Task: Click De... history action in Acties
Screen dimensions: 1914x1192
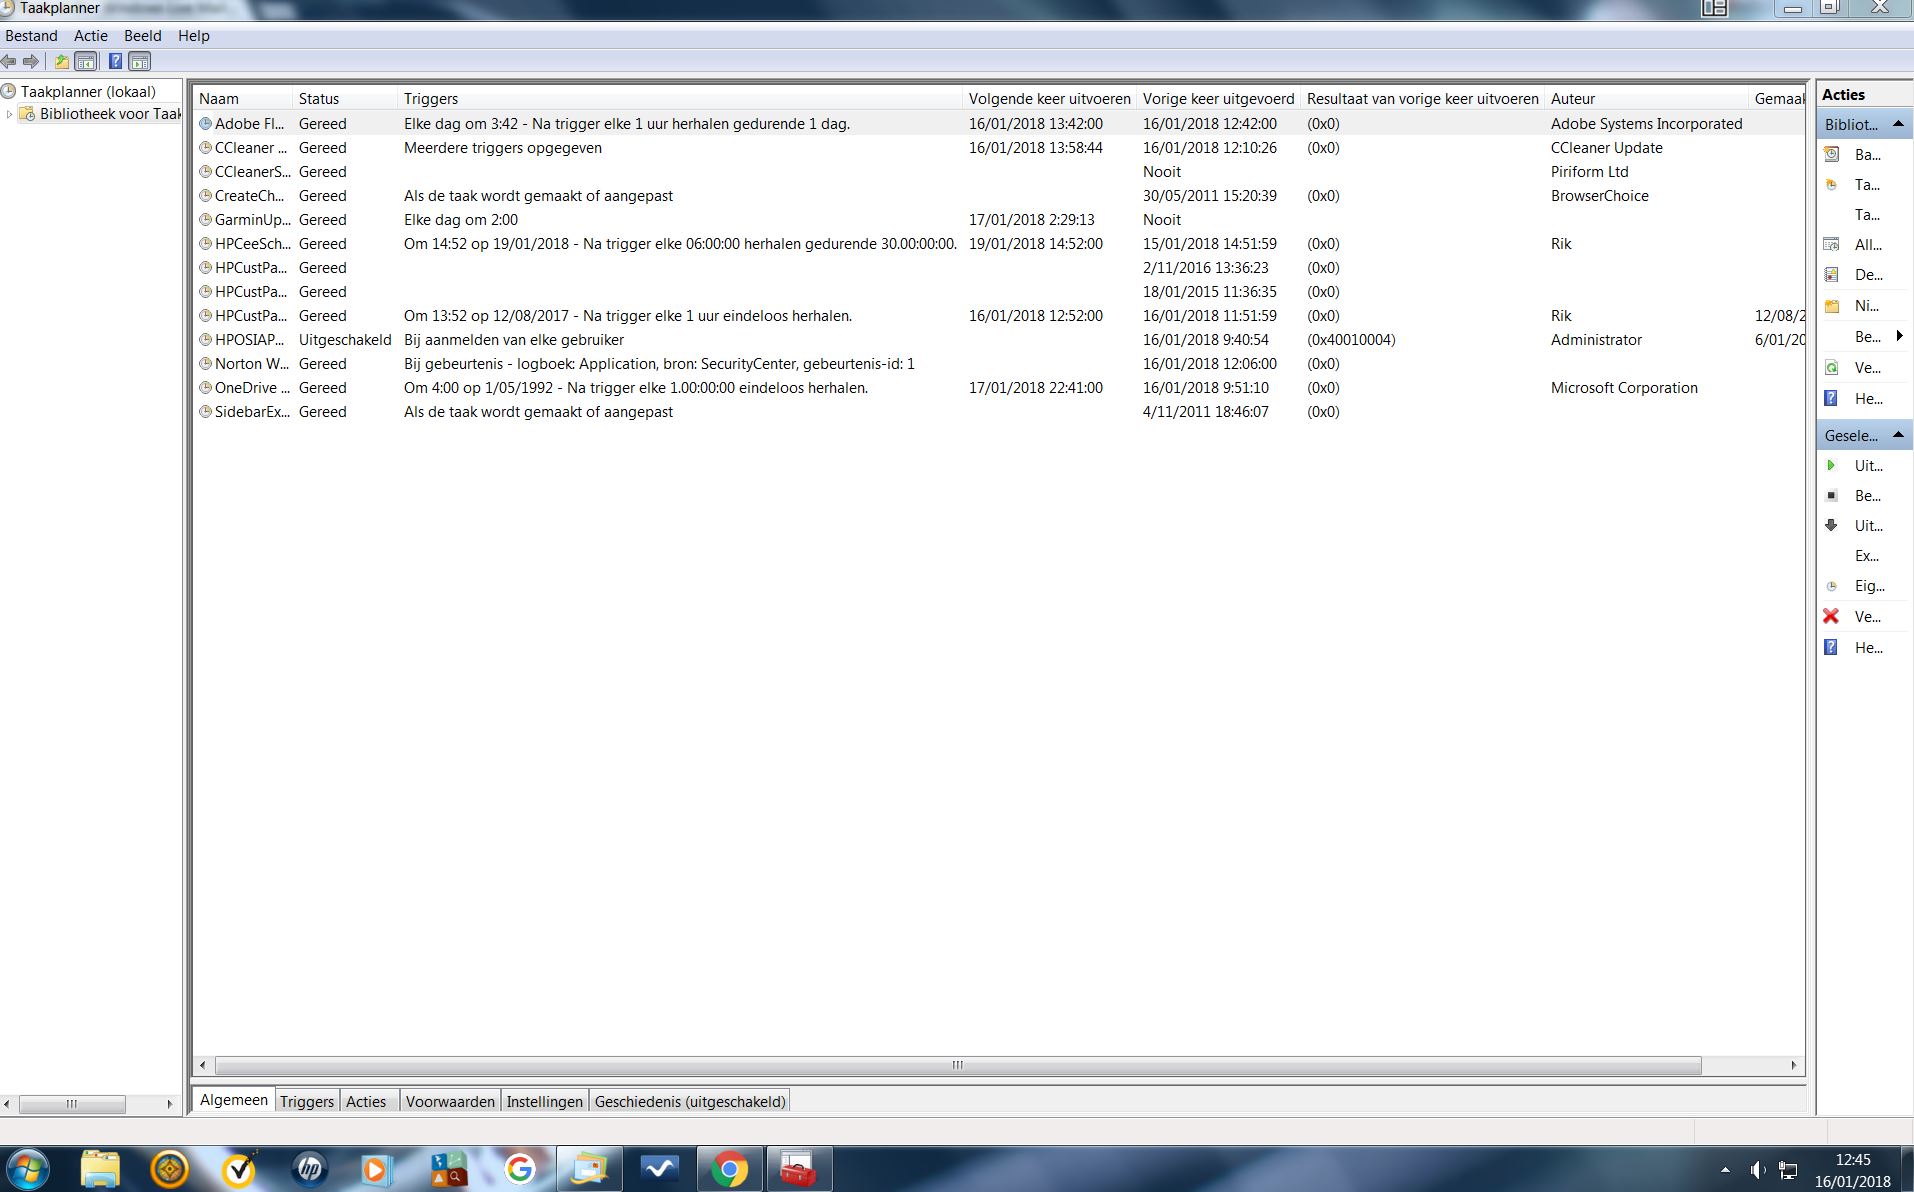Action: [1866, 275]
